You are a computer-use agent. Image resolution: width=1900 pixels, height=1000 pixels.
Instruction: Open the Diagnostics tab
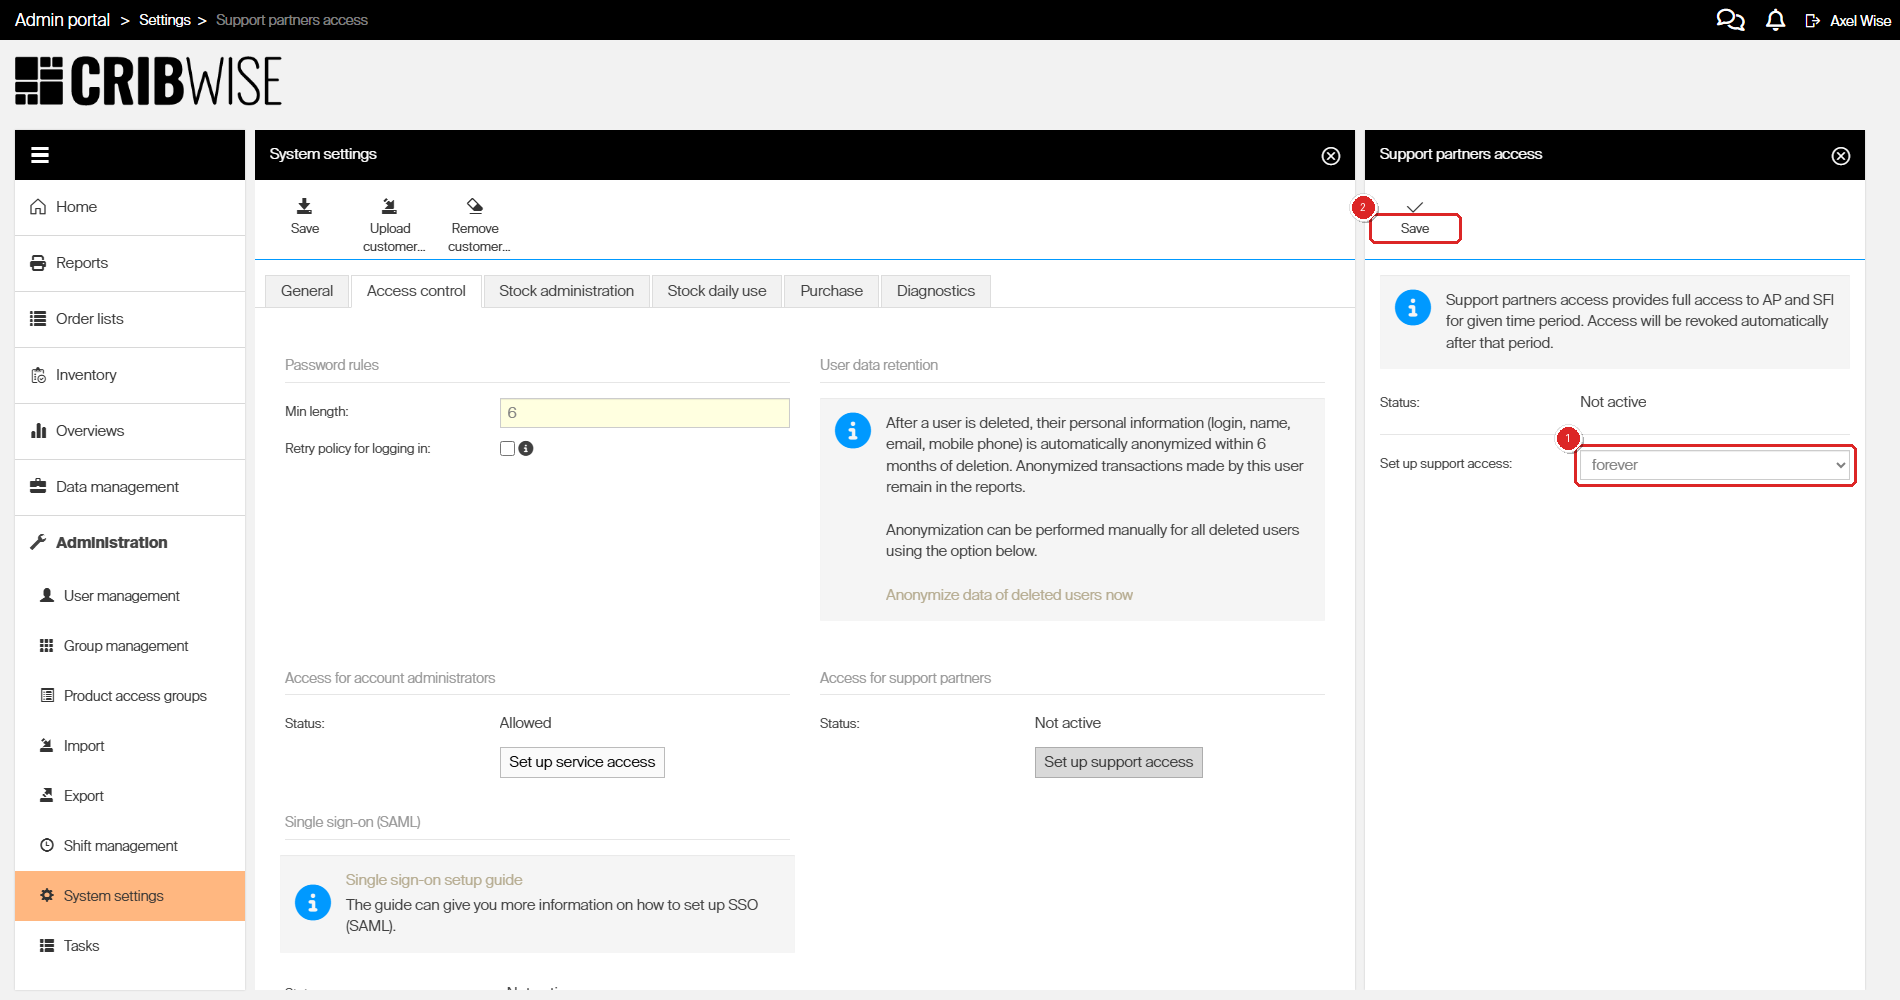point(935,291)
